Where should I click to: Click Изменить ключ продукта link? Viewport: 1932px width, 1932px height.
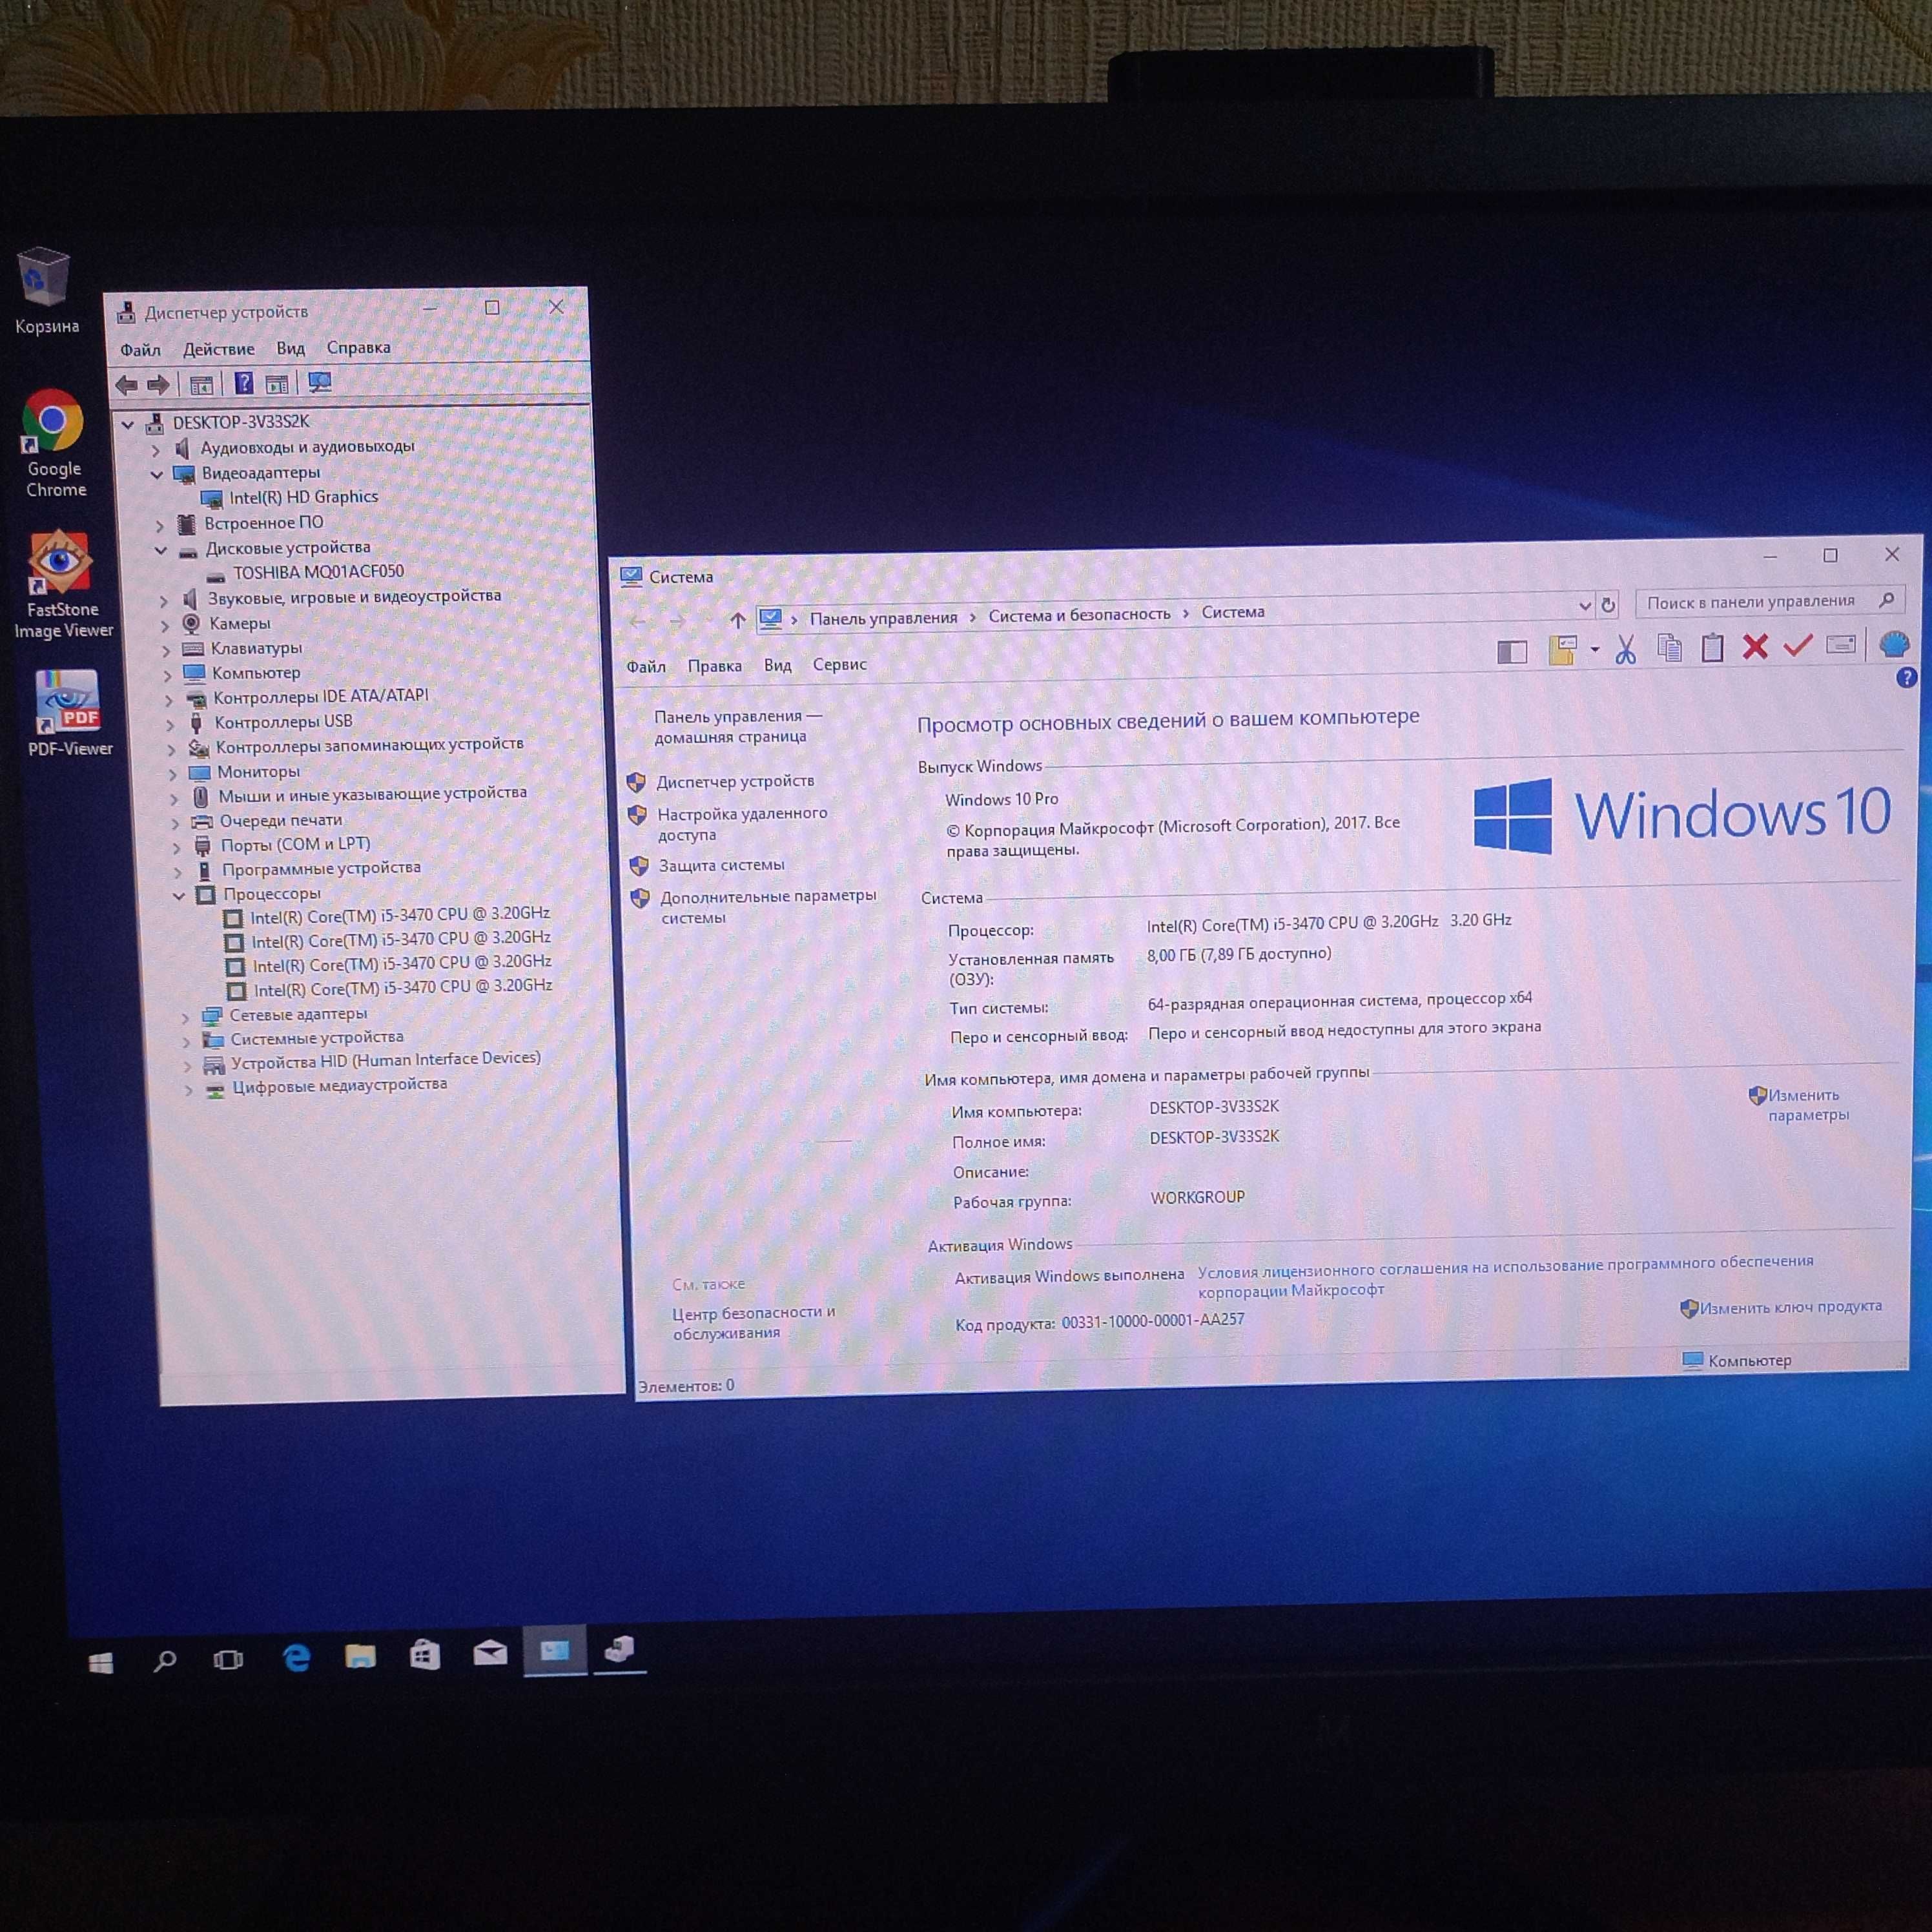pyautogui.click(x=1791, y=1307)
